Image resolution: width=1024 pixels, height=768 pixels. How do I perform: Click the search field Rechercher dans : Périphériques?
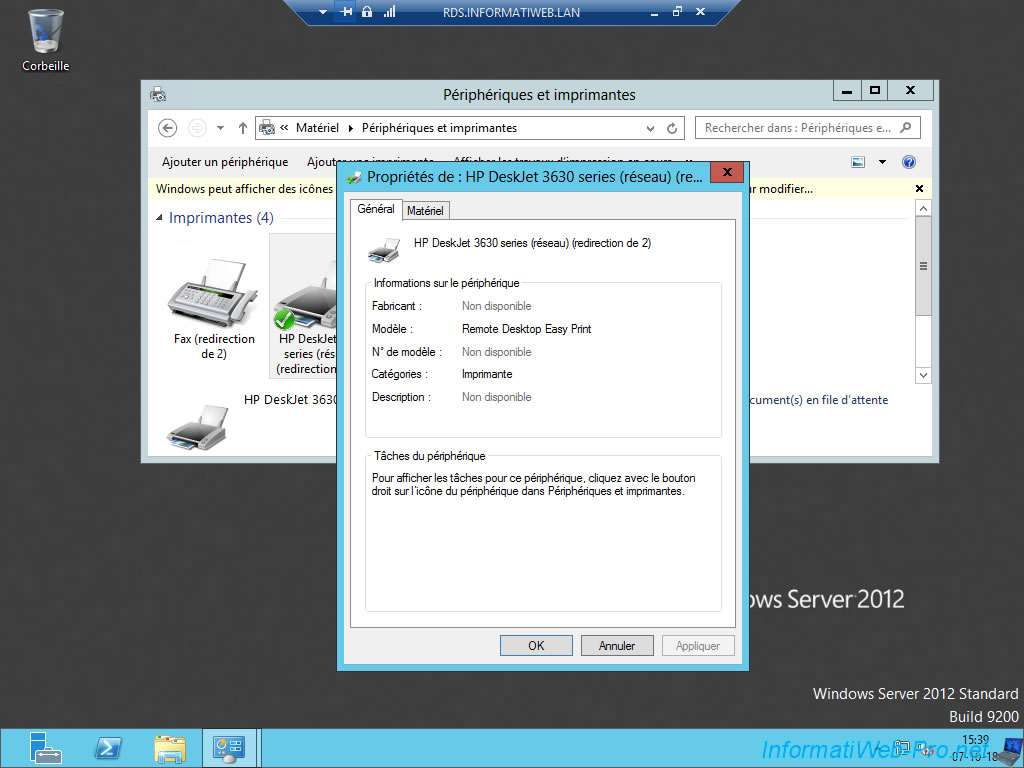click(808, 128)
